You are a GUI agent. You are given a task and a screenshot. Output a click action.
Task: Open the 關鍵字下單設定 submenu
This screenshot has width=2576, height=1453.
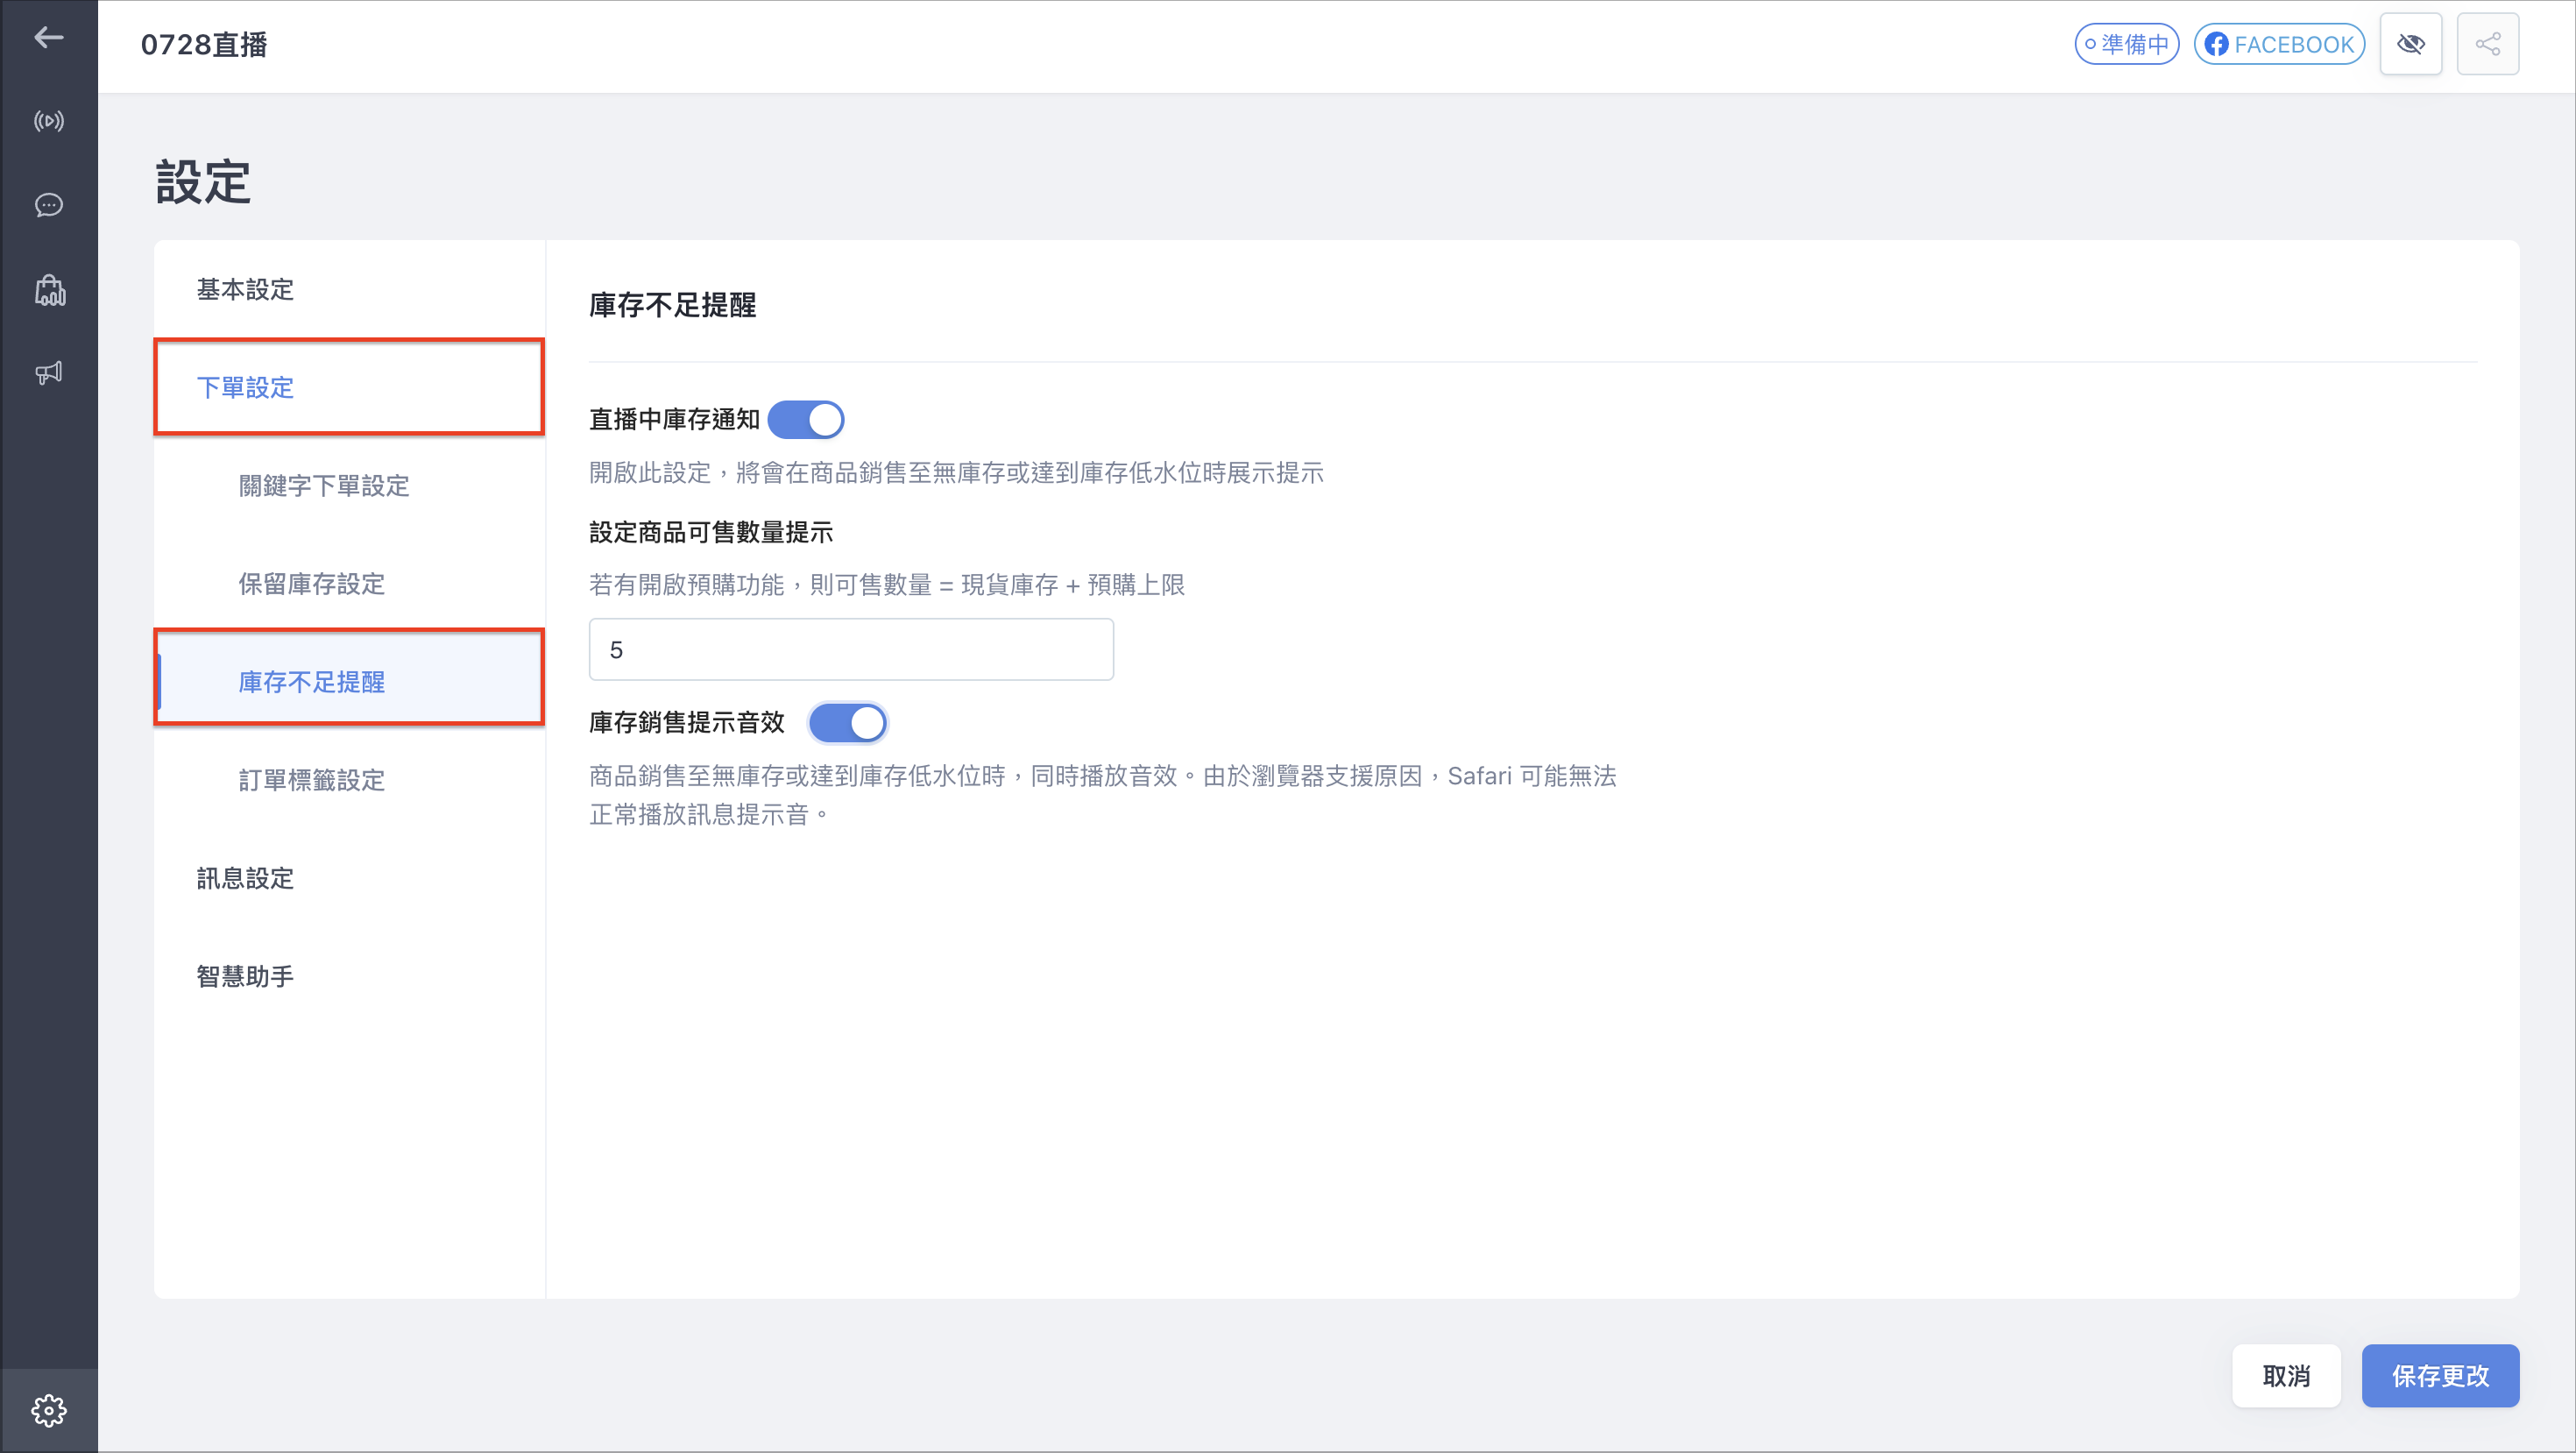(x=349, y=485)
